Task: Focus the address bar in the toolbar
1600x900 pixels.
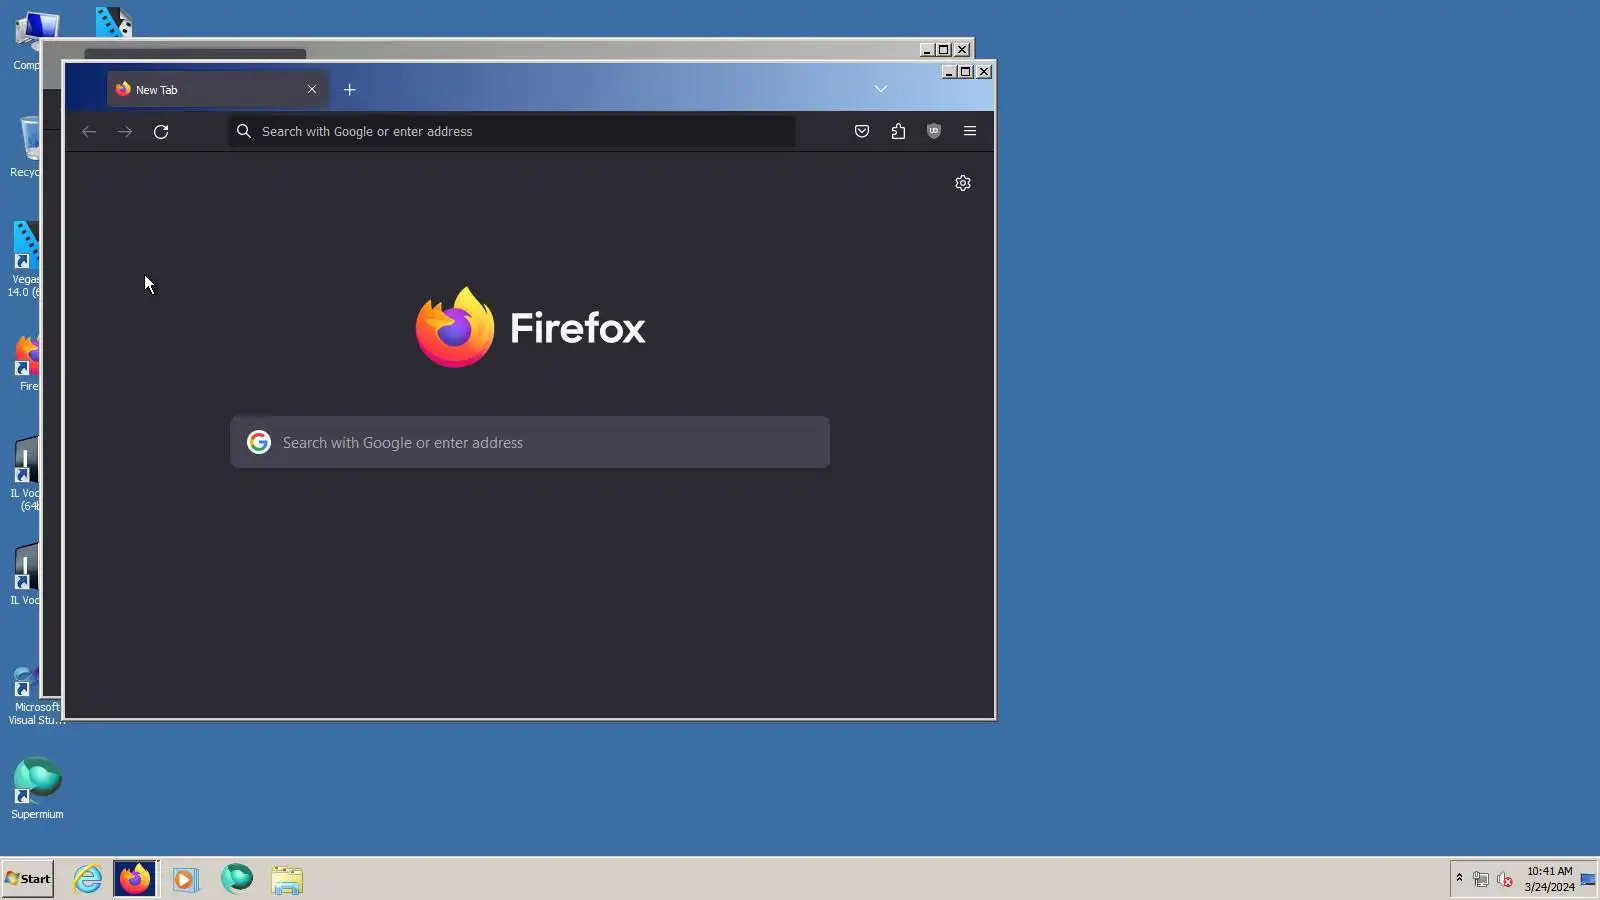Action: (512, 131)
